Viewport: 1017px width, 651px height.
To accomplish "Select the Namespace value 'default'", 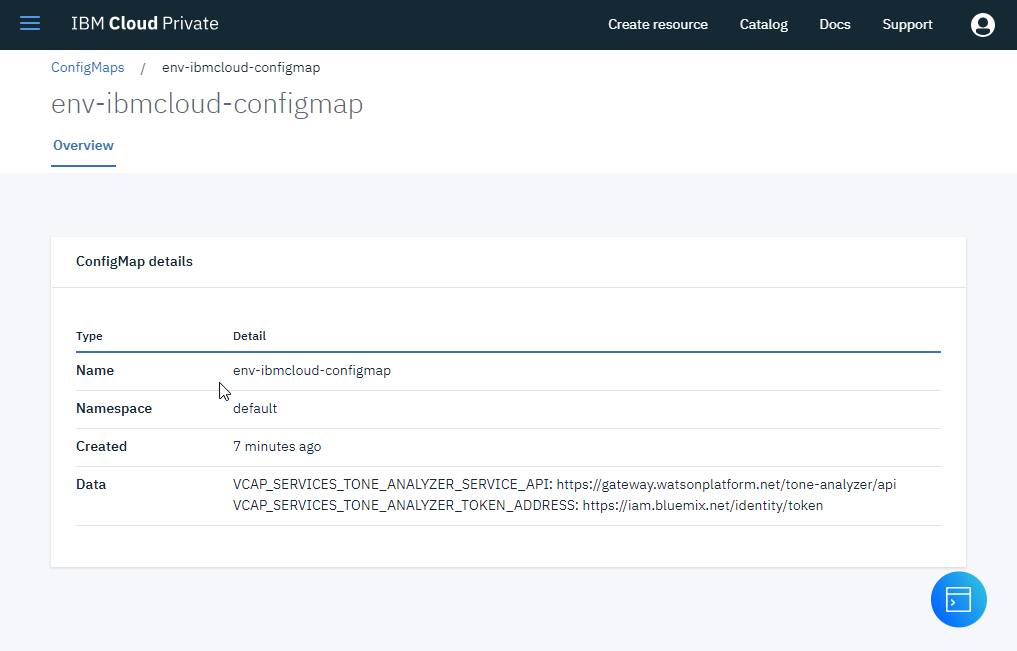I will click(x=255, y=408).
